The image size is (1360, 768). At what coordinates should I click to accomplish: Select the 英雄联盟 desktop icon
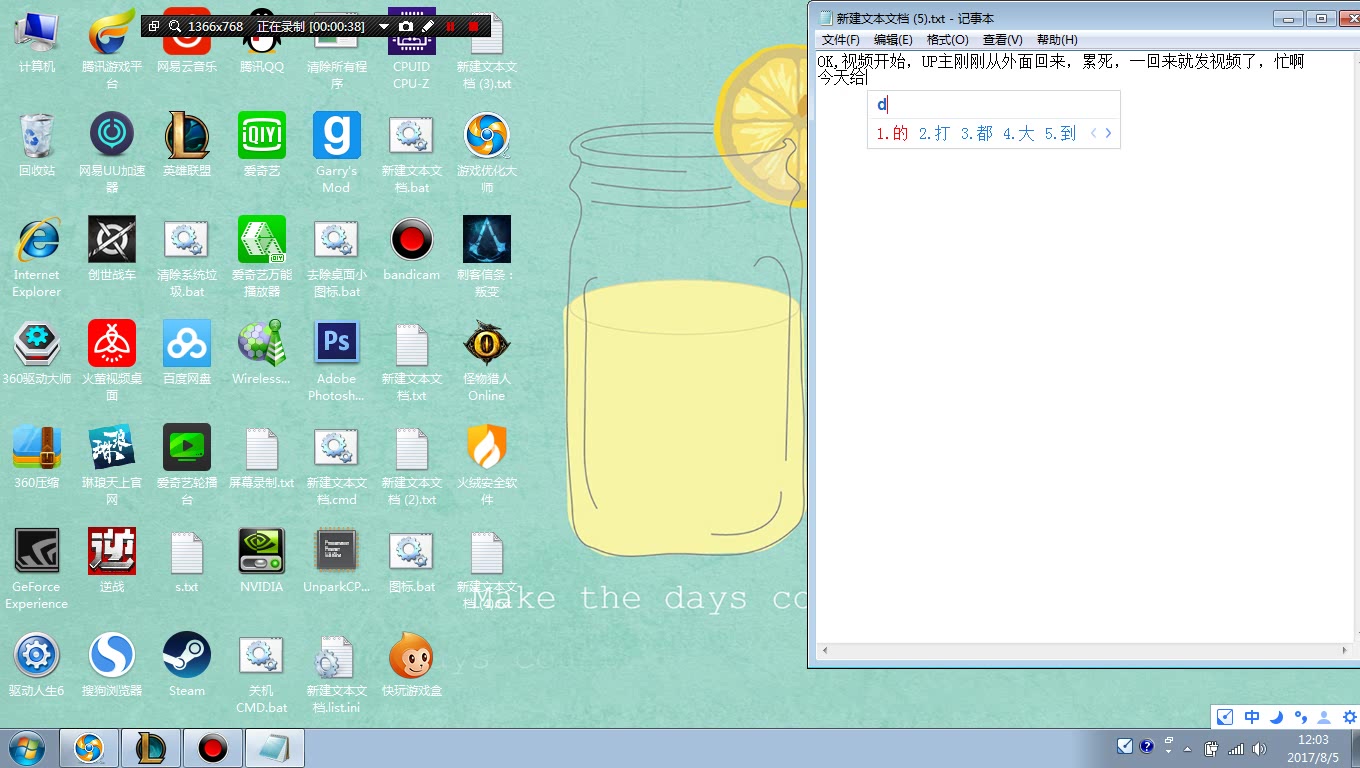(x=187, y=145)
